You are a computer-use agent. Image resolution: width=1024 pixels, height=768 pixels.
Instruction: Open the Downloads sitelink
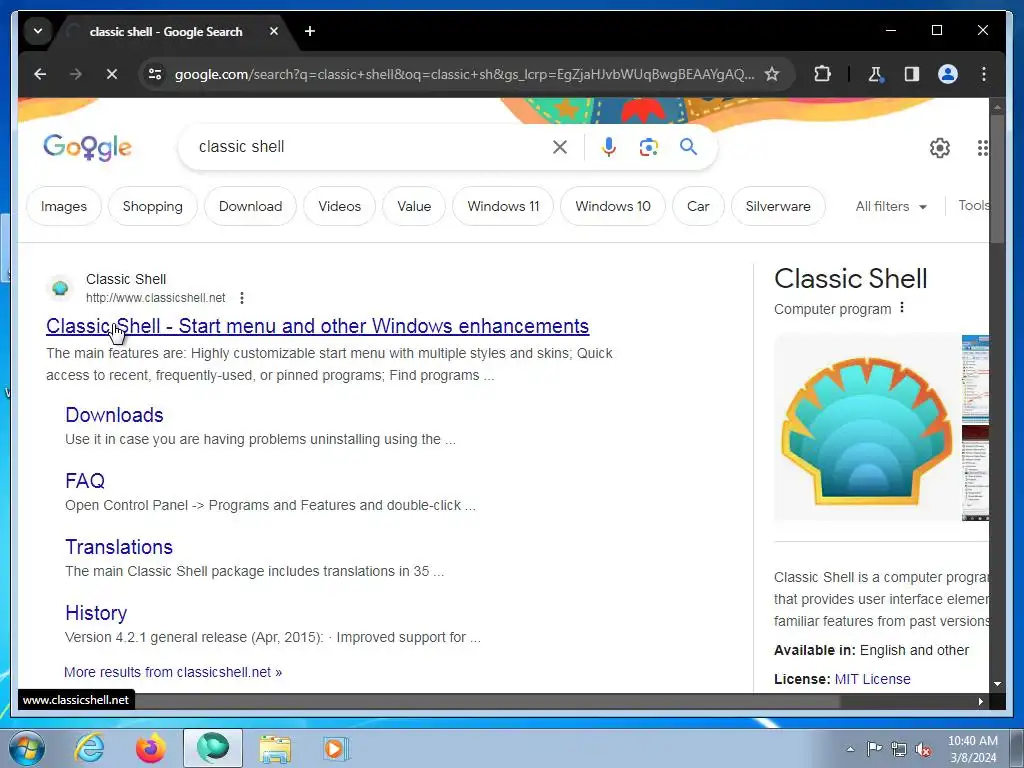[x=114, y=415]
